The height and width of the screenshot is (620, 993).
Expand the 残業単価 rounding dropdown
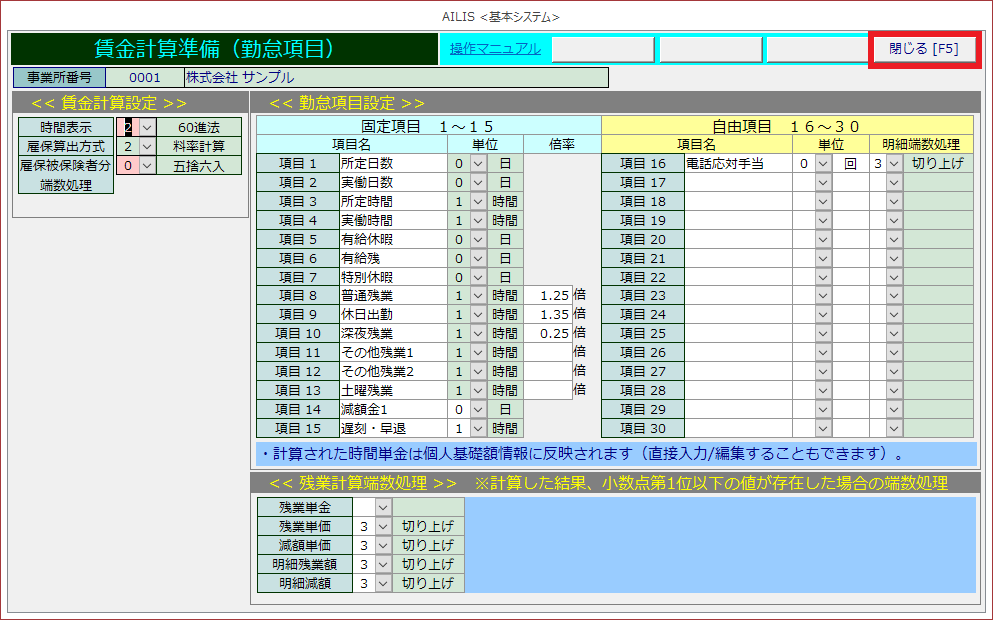tap(383, 526)
